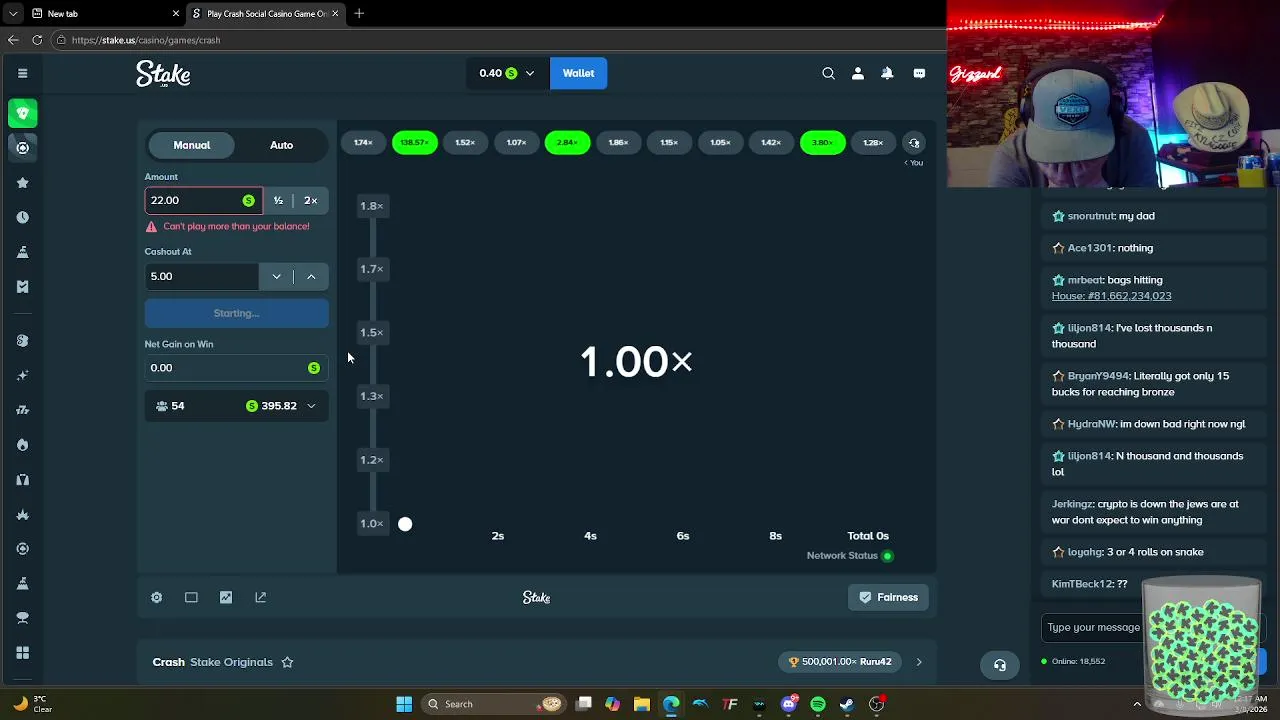
Task: Switch to Auto betting mode
Action: point(281,145)
